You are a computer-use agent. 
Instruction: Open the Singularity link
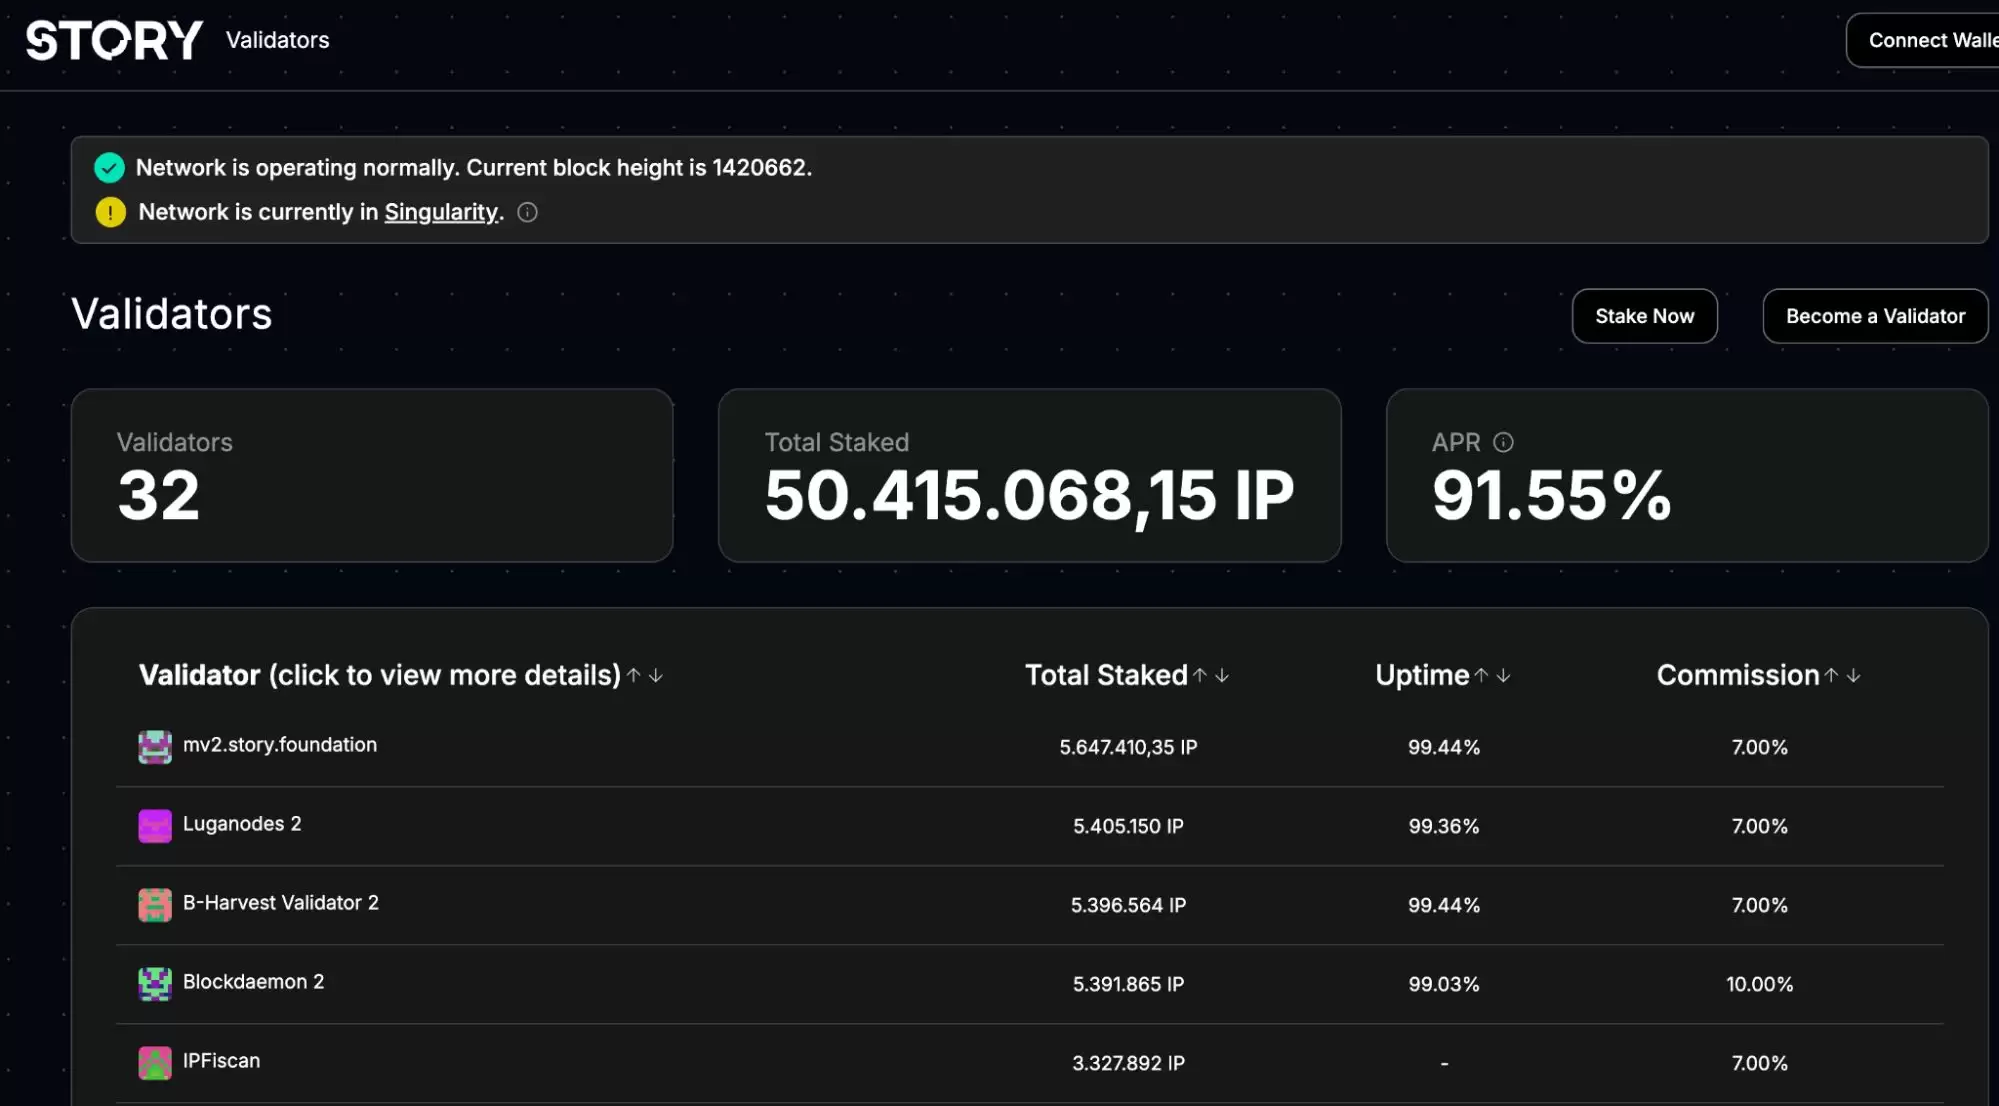pyautogui.click(x=441, y=212)
